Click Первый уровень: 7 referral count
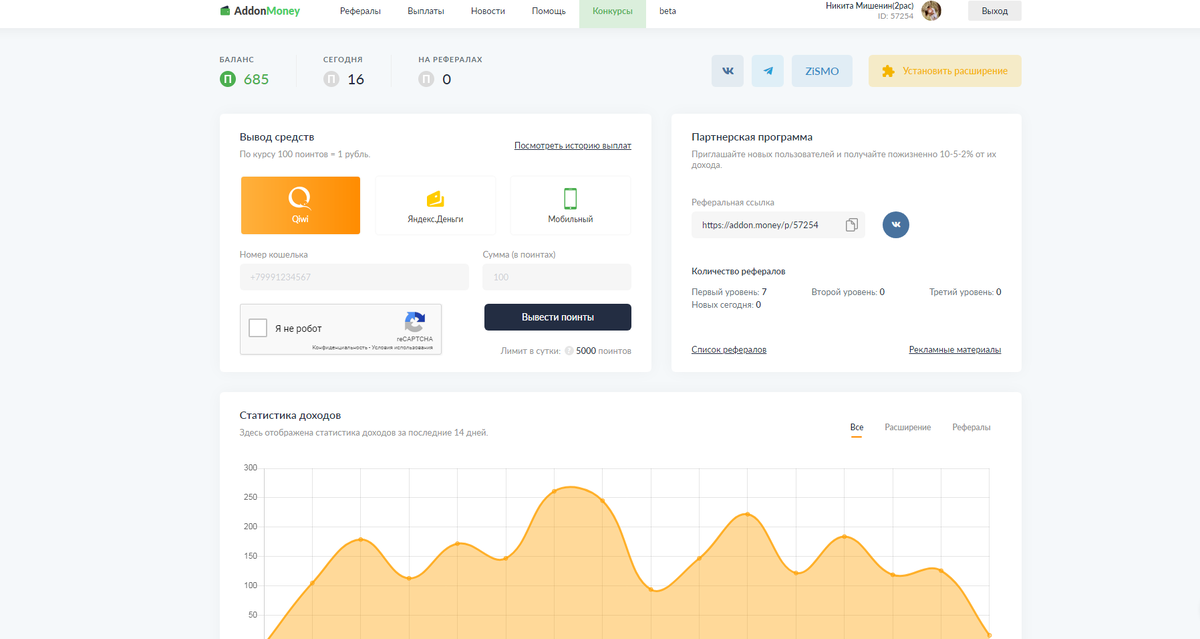1200x639 pixels. (729, 292)
